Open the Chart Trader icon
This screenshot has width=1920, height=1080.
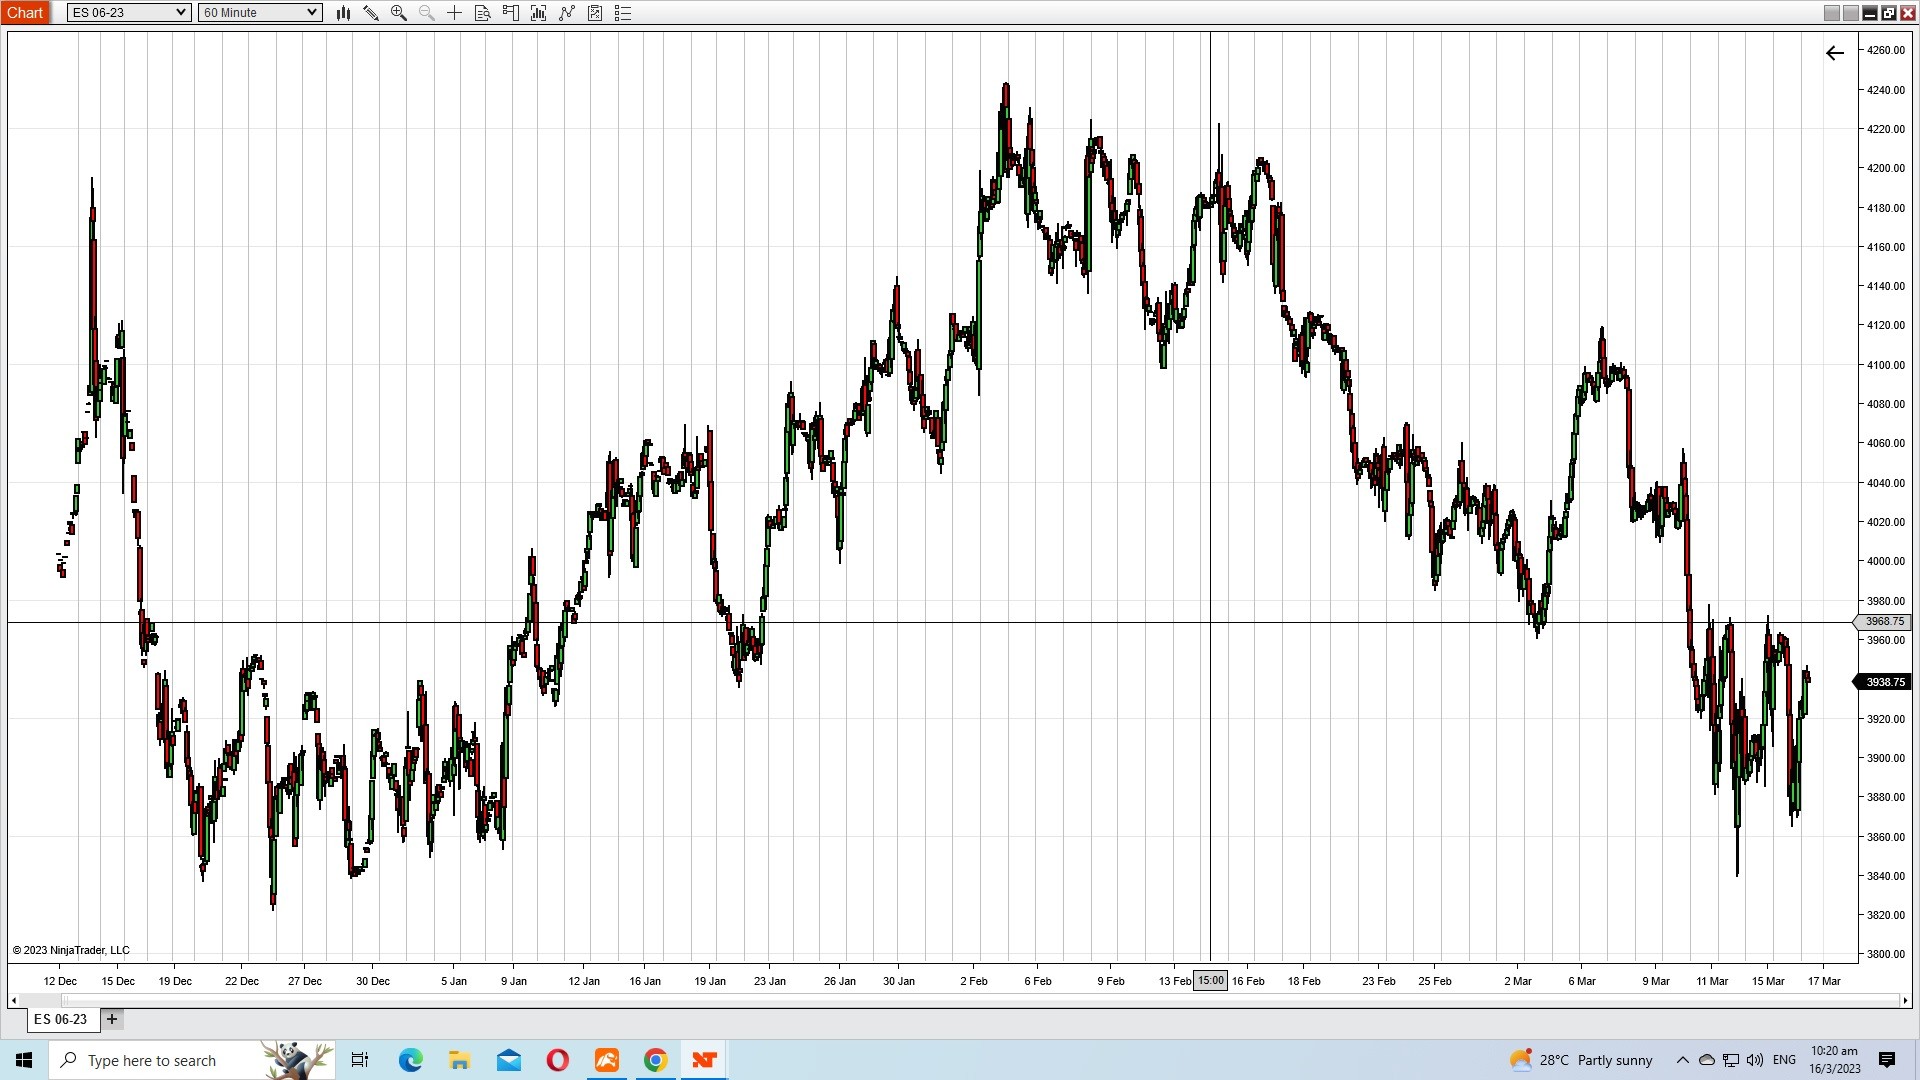pos(510,13)
